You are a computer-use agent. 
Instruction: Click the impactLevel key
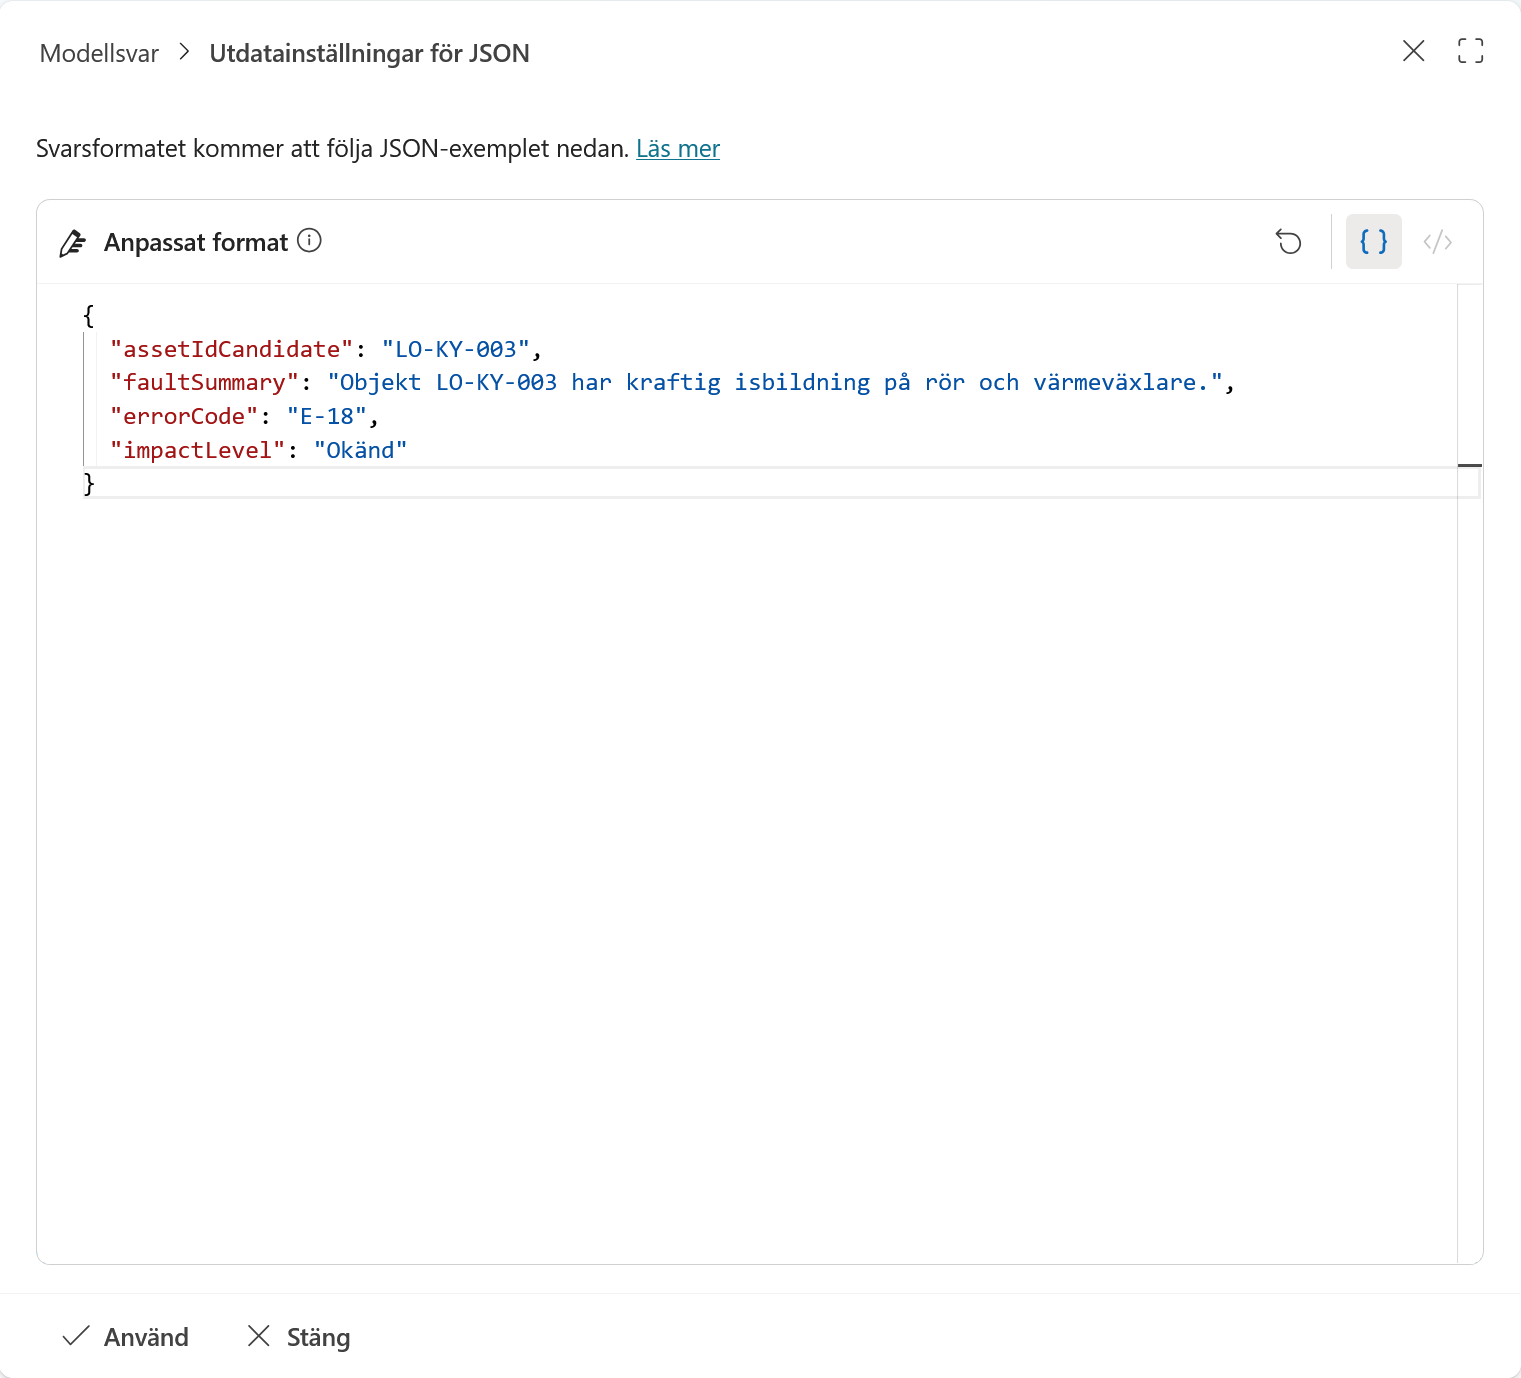point(197,450)
